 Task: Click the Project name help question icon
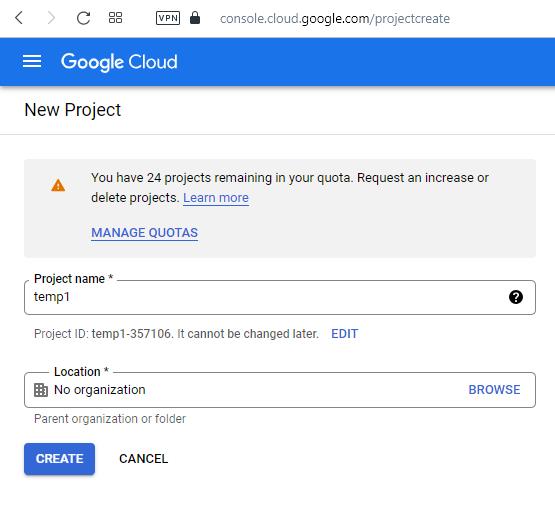516,297
